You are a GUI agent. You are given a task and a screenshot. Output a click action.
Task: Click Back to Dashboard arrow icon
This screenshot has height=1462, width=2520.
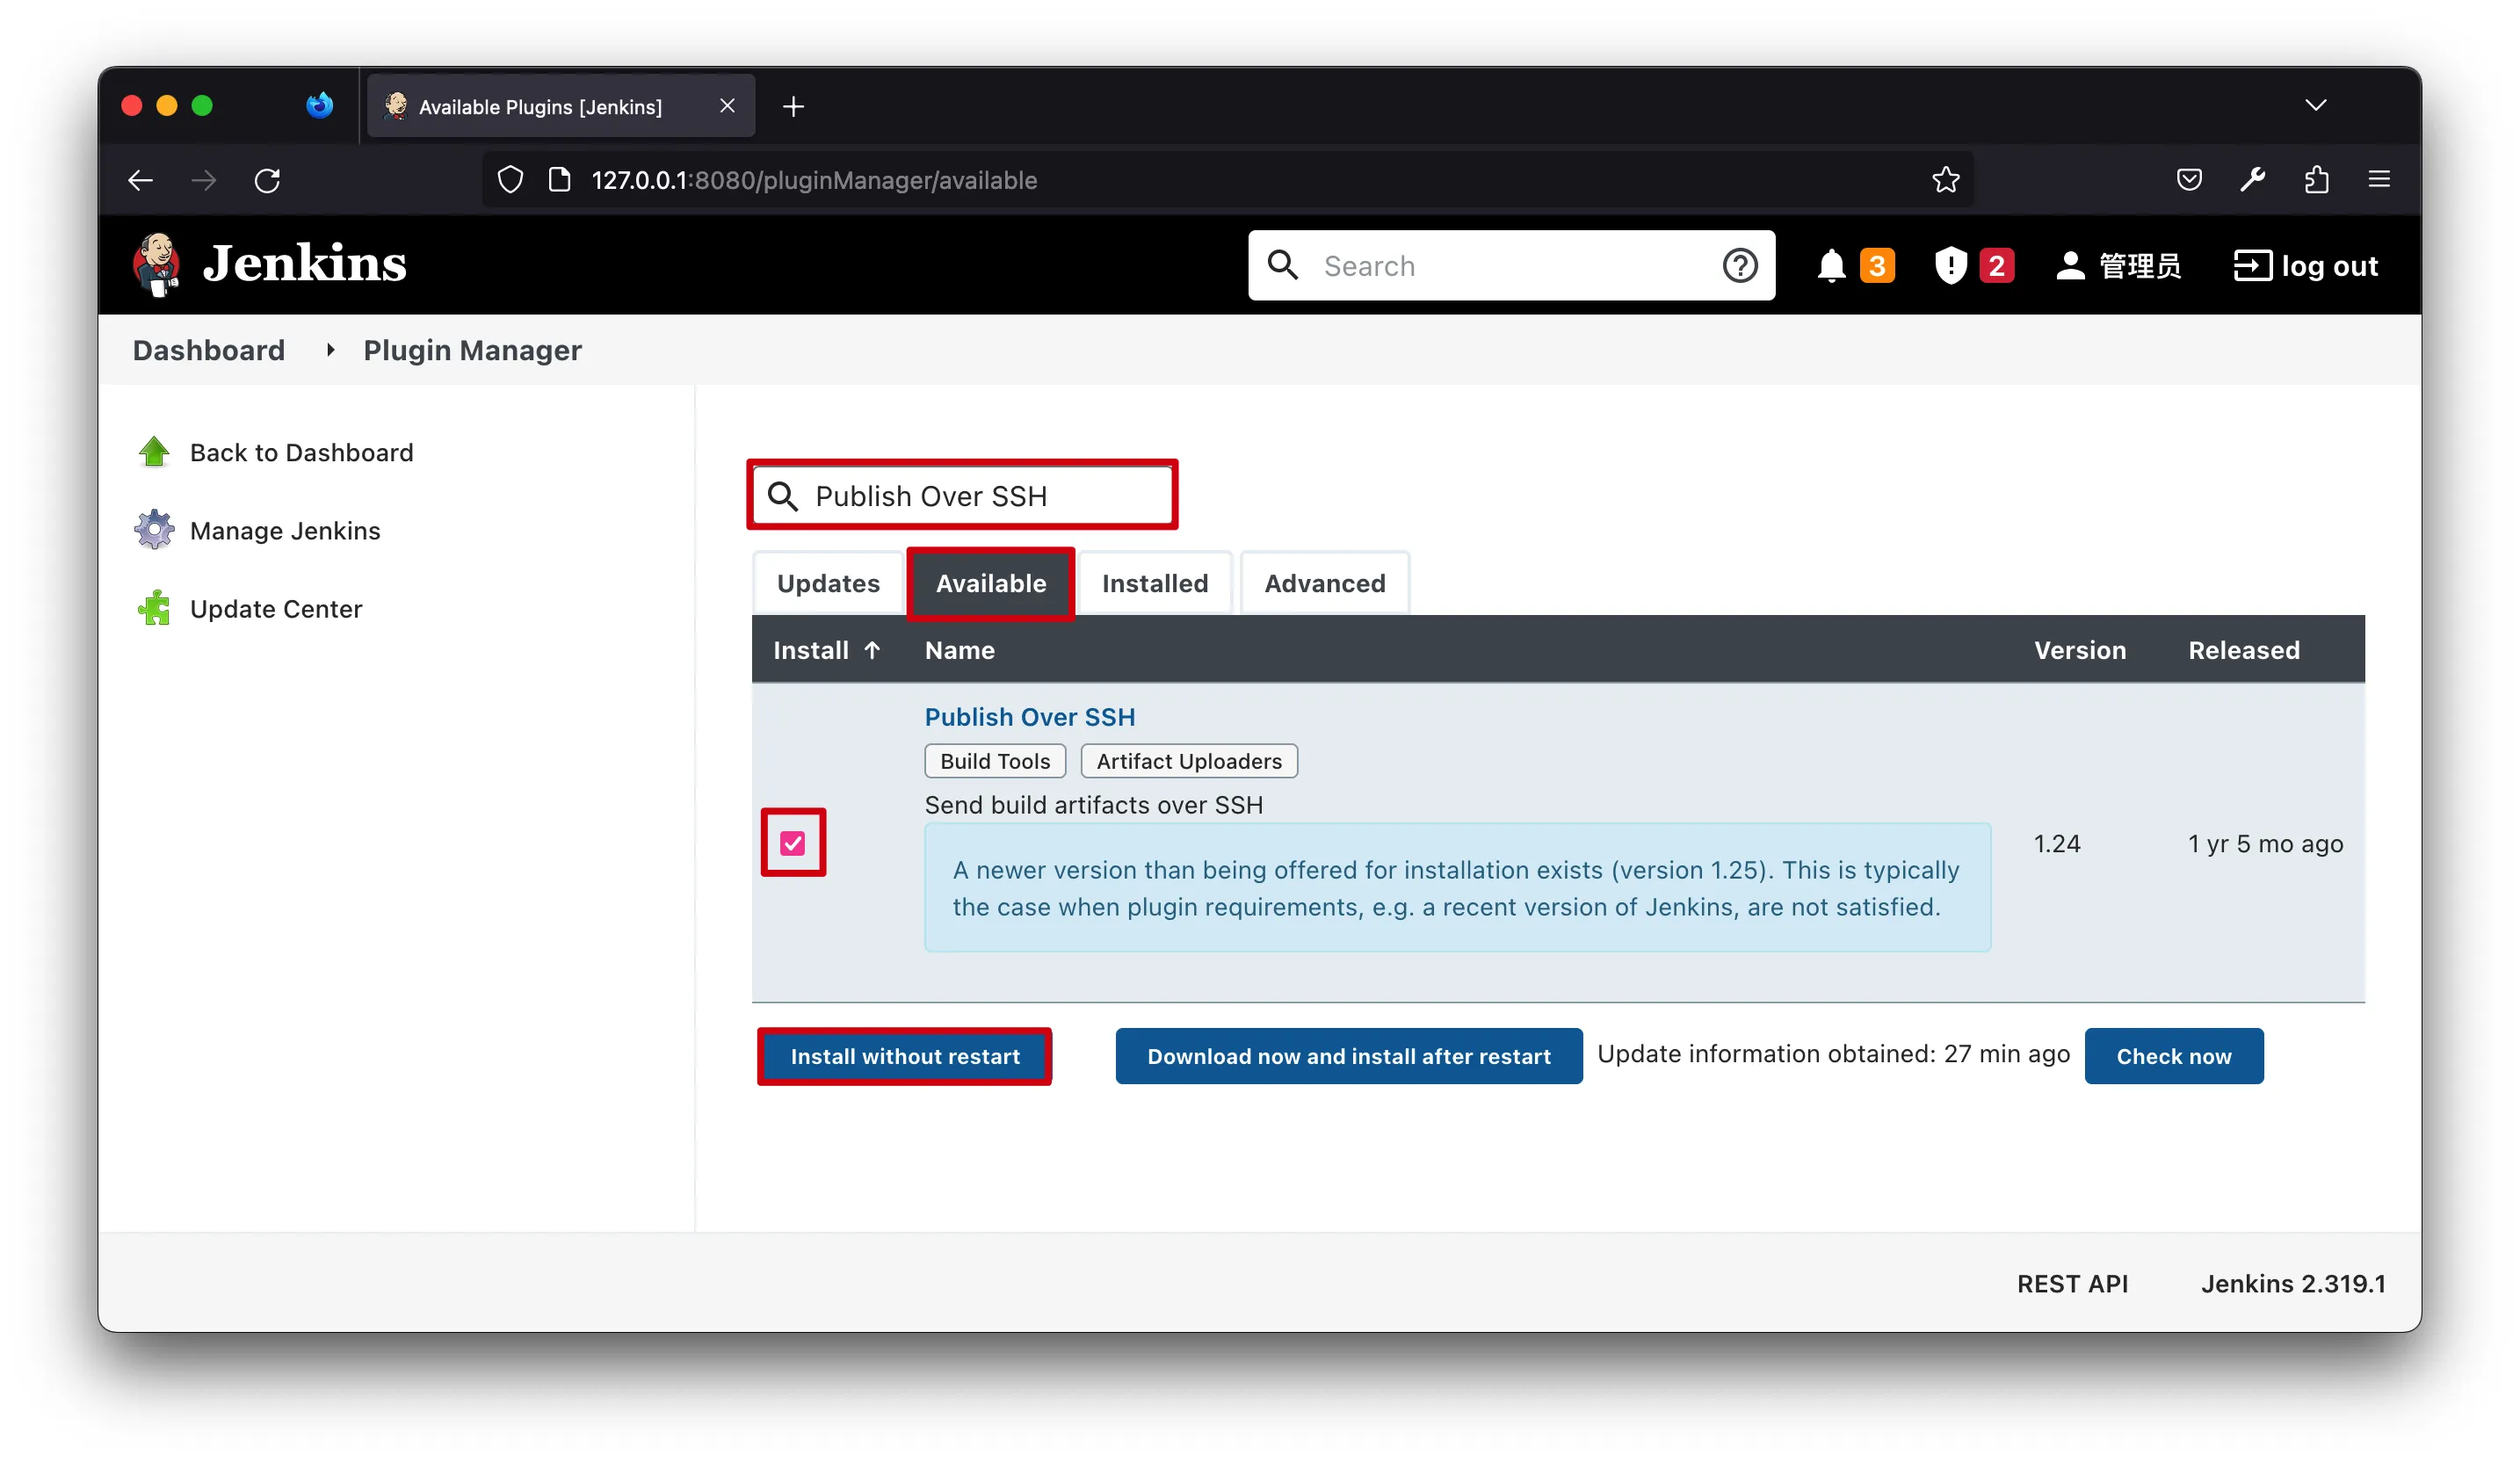click(154, 452)
